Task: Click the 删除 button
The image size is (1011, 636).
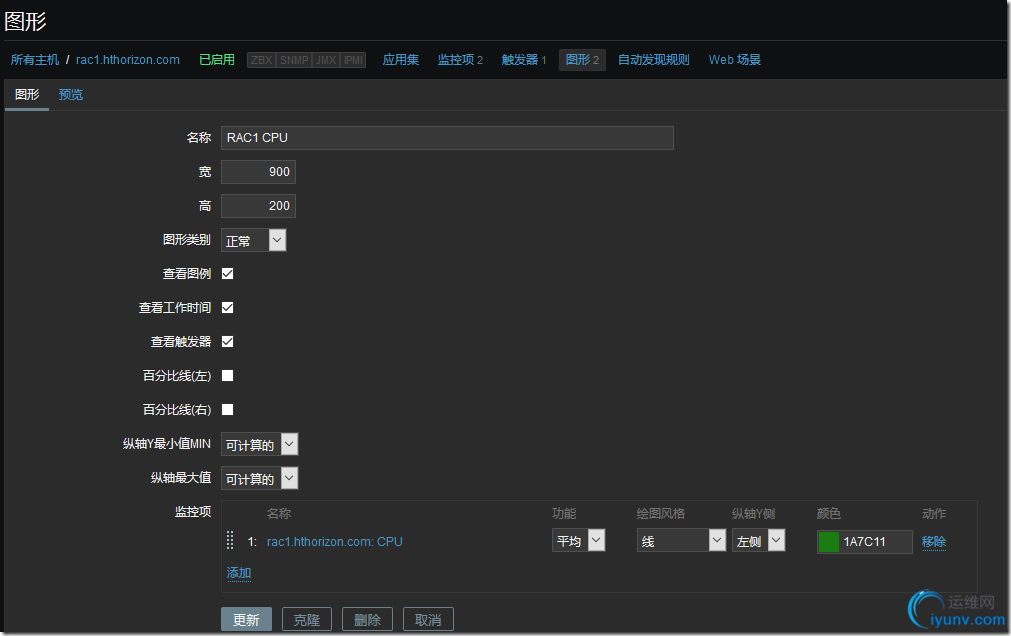Action: pyautogui.click(x=368, y=619)
